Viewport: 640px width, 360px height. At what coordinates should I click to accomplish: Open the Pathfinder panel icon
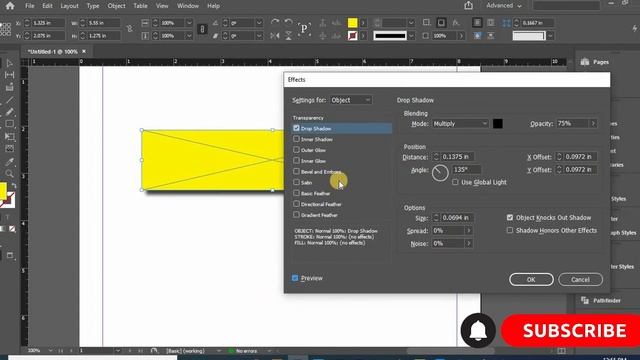(585, 300)
